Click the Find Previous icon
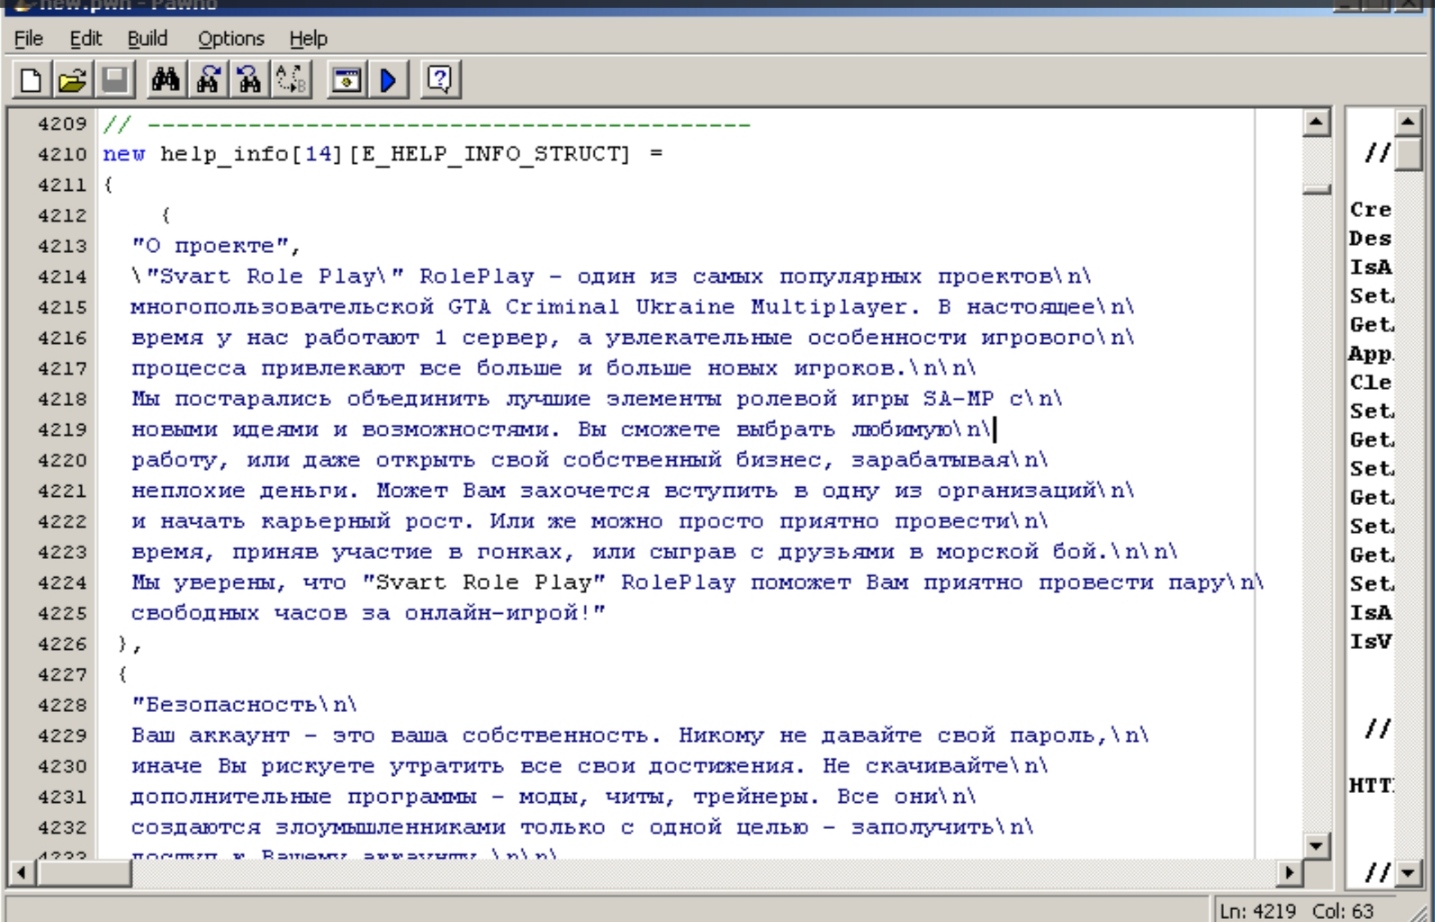The width and height of the screenshot is (1435, 922). click(x=249, y=80)
